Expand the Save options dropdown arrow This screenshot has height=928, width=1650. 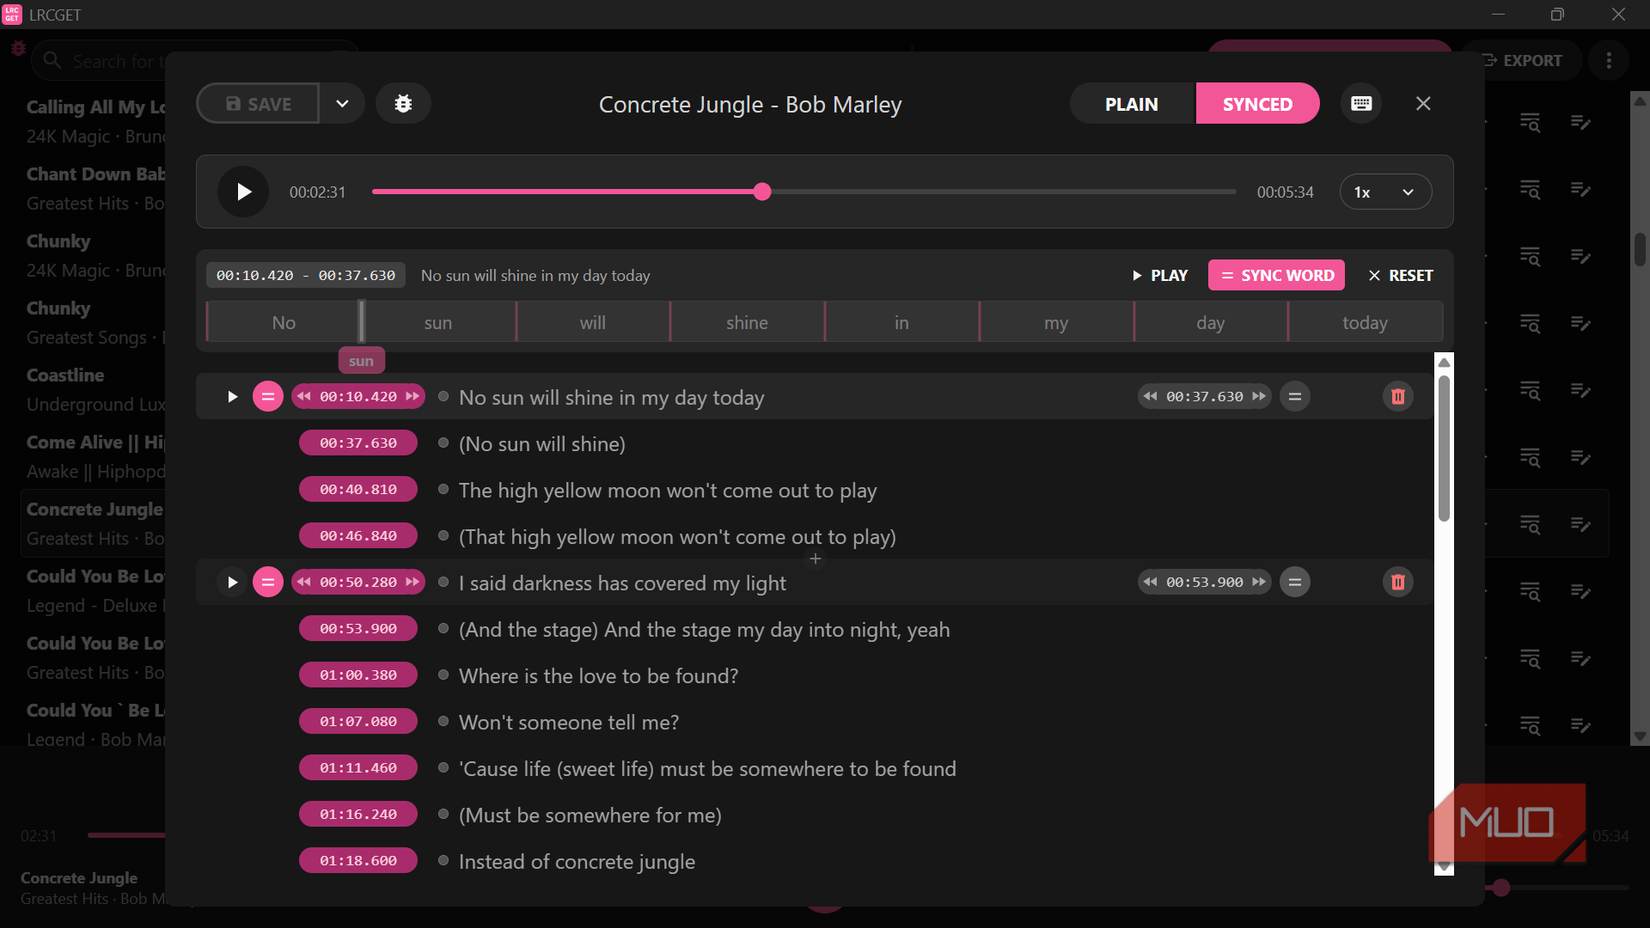pyautogui.click(x=342, y=104)
